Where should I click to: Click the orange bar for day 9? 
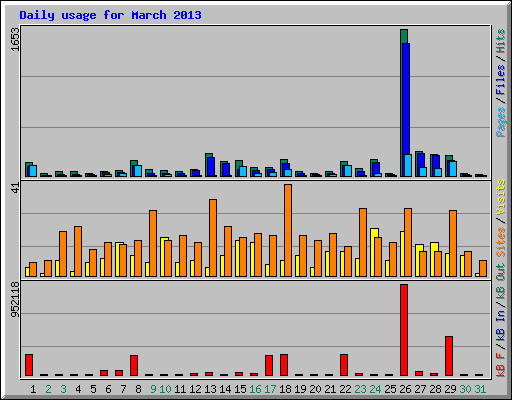[153, 243]
